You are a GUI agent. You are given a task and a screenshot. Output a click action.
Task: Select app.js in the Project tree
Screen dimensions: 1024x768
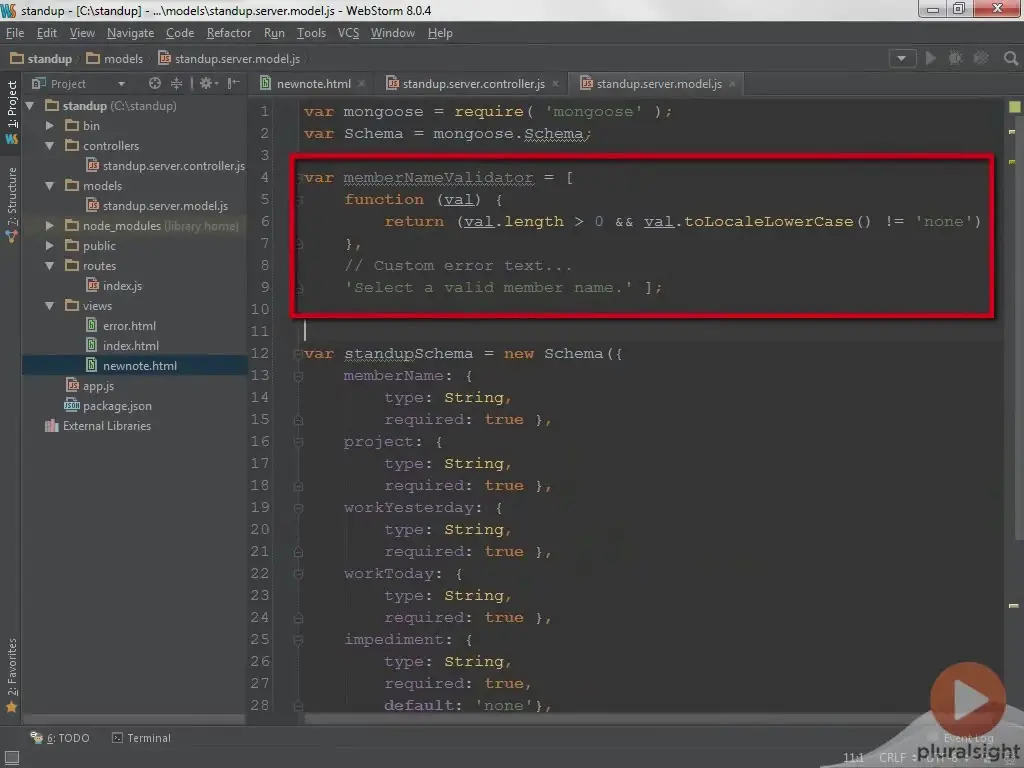90,386
